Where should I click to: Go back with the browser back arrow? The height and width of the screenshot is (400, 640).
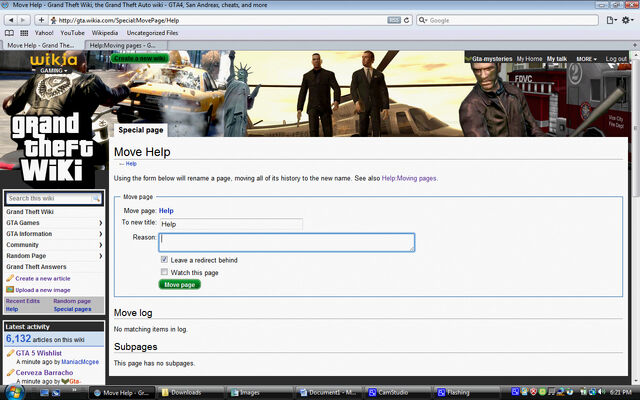(x=11, y=20)
